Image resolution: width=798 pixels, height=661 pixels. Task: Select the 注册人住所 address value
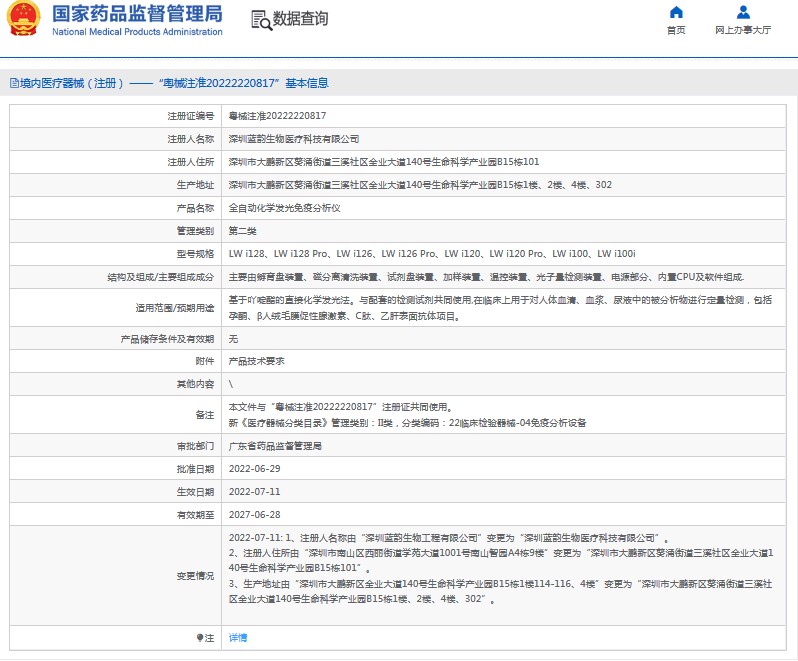tap(384, 162)
